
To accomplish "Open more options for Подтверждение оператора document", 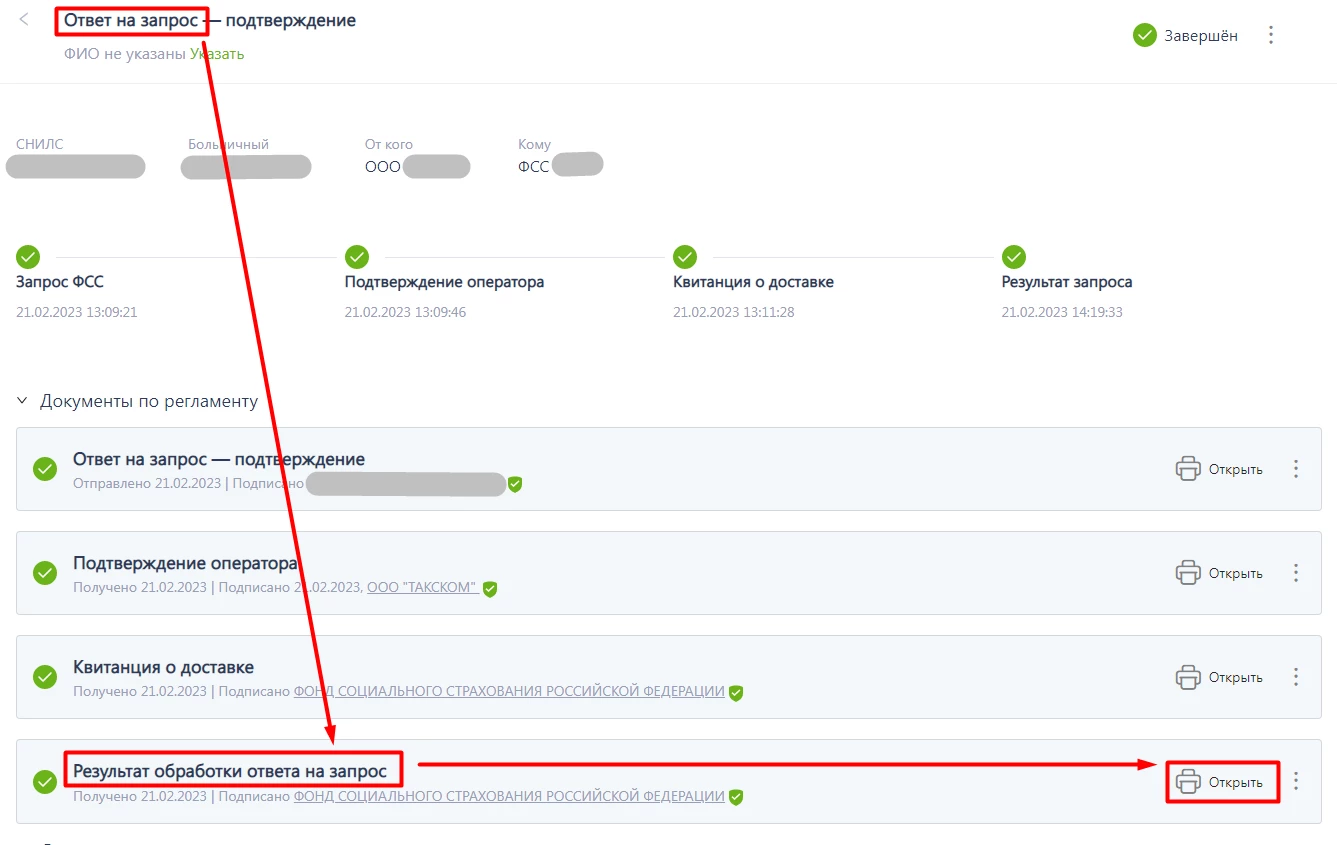I will [1296, 573].
